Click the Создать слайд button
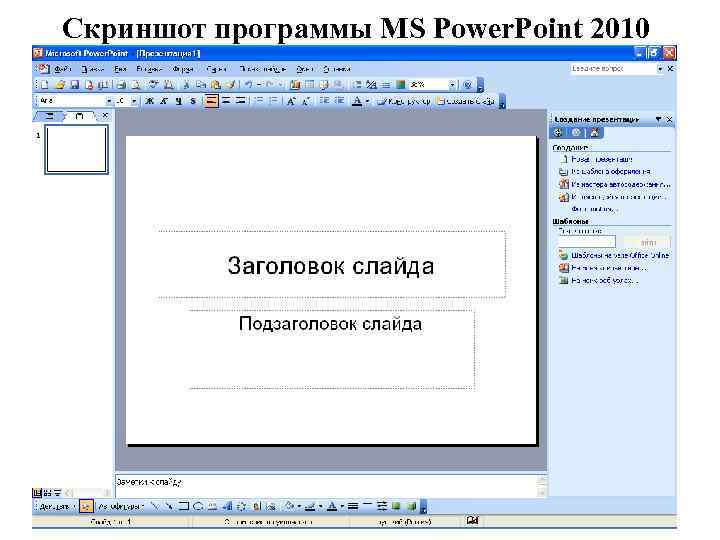Screen dimensions: 720x540 click(x=465, y=101)
